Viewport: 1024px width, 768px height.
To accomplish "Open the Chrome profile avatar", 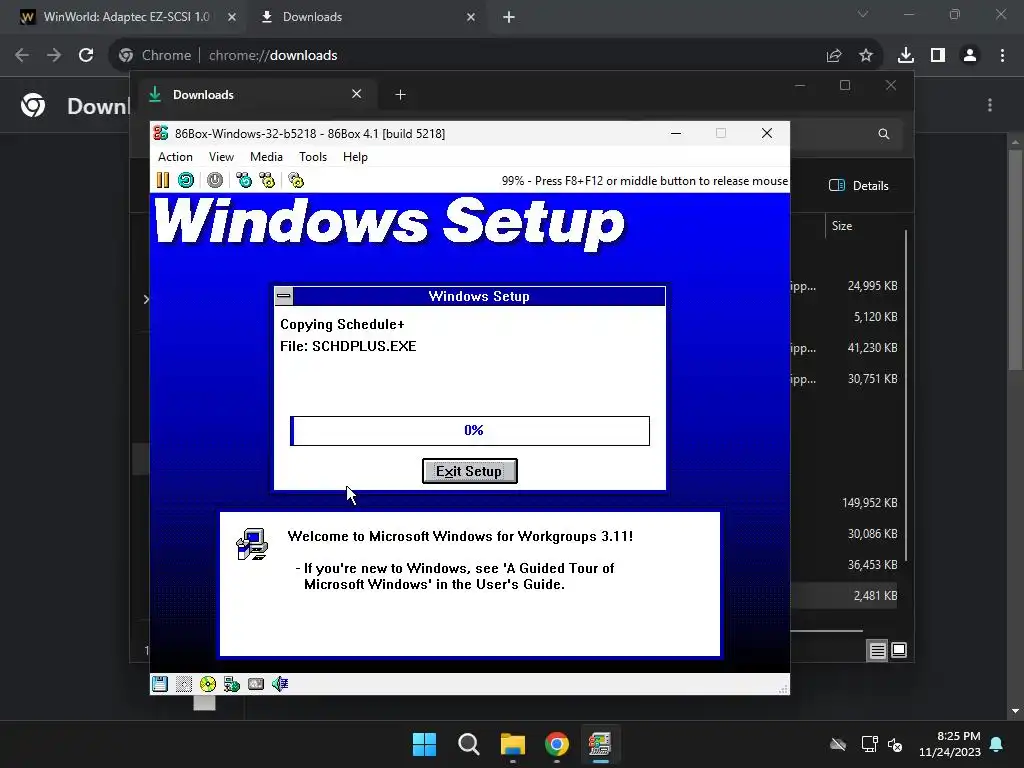I will pos(970,56).
